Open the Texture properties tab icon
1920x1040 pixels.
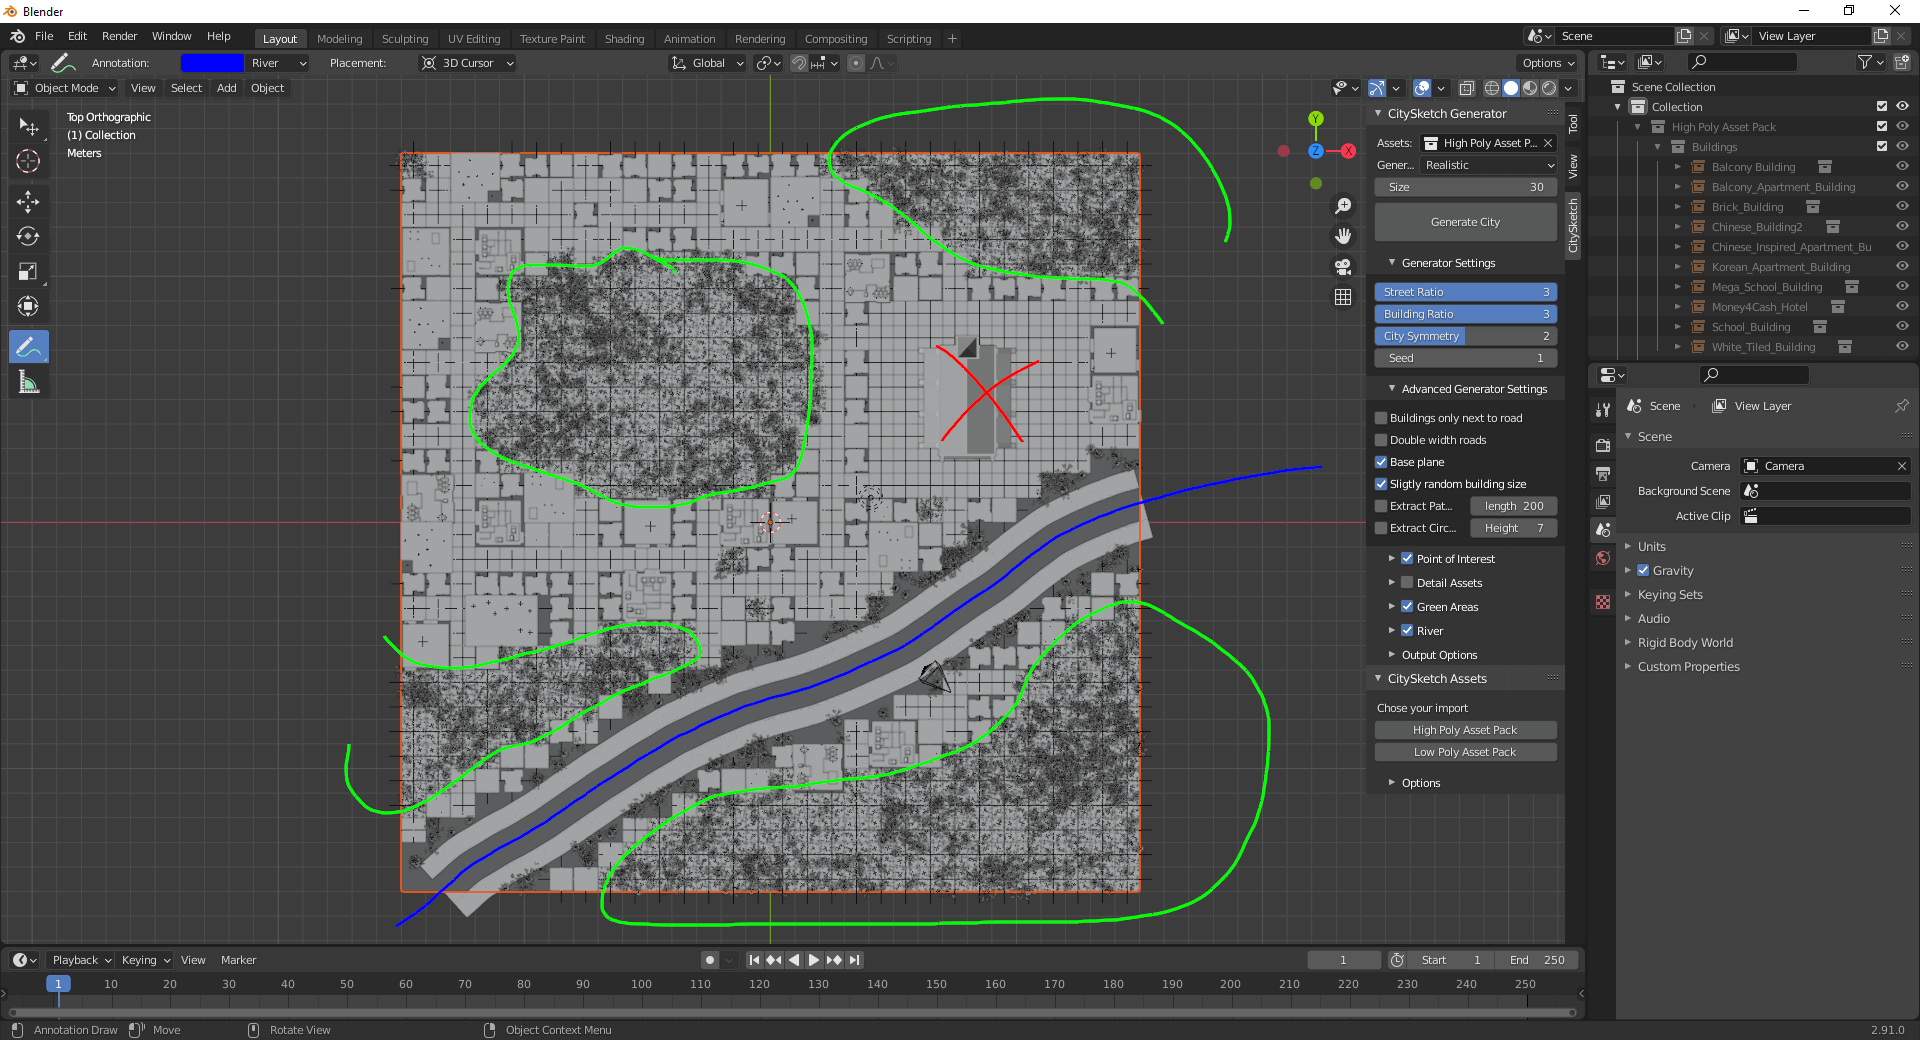click(1603, 602)
